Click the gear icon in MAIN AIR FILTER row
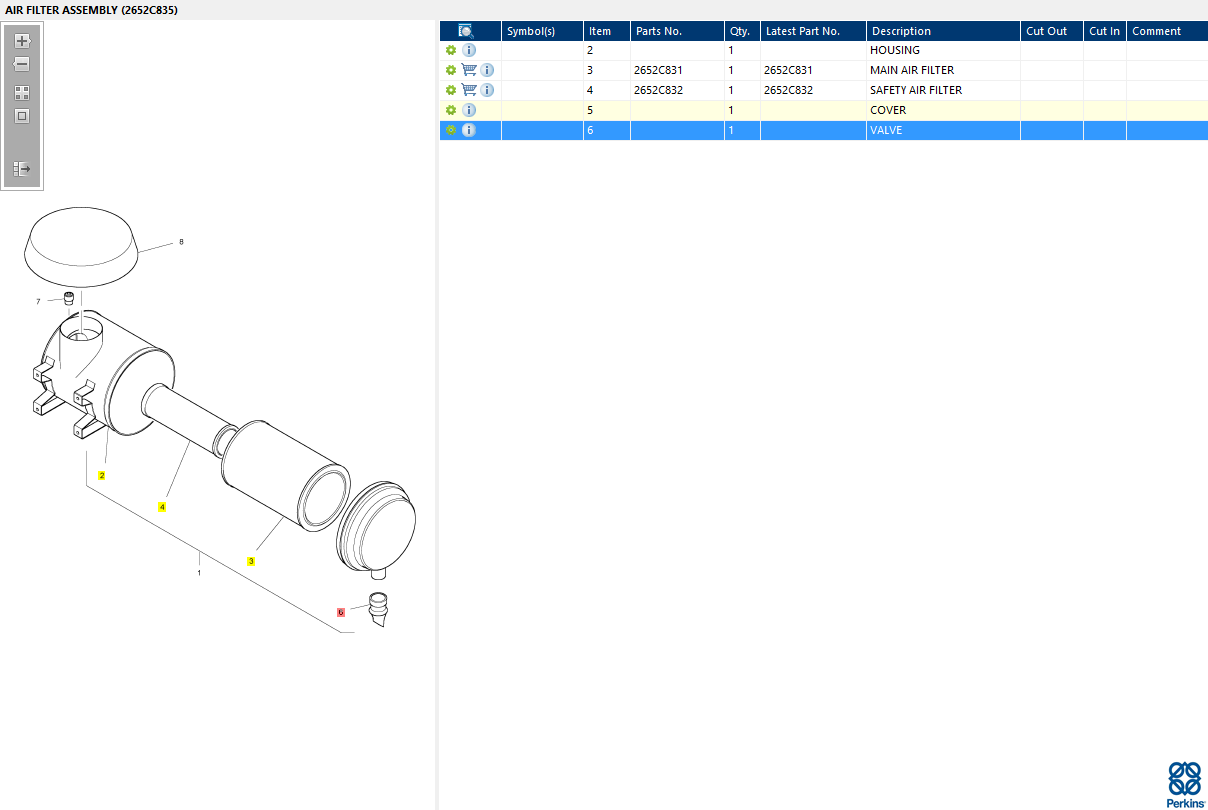The height and width of the screenshot is (810, 1208). (451, 70)
